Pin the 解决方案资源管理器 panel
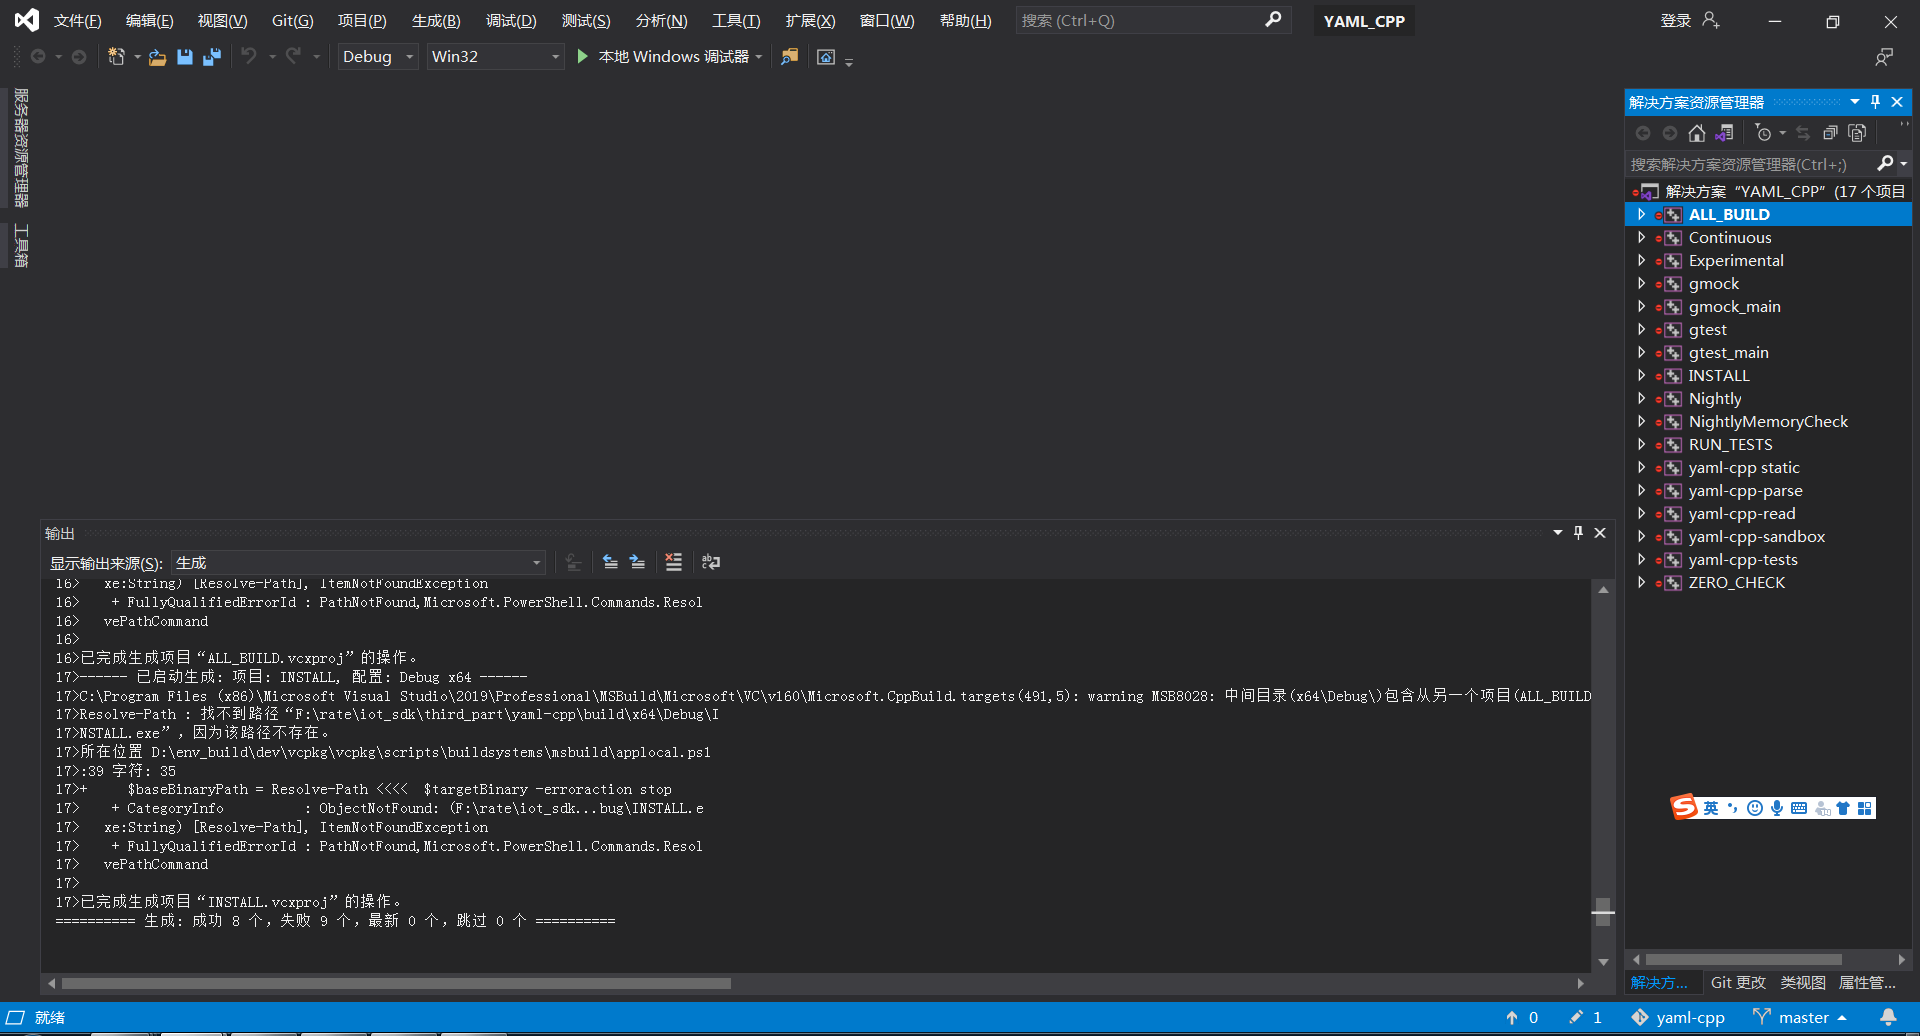1920x1036 pixels. (1875, 101)
